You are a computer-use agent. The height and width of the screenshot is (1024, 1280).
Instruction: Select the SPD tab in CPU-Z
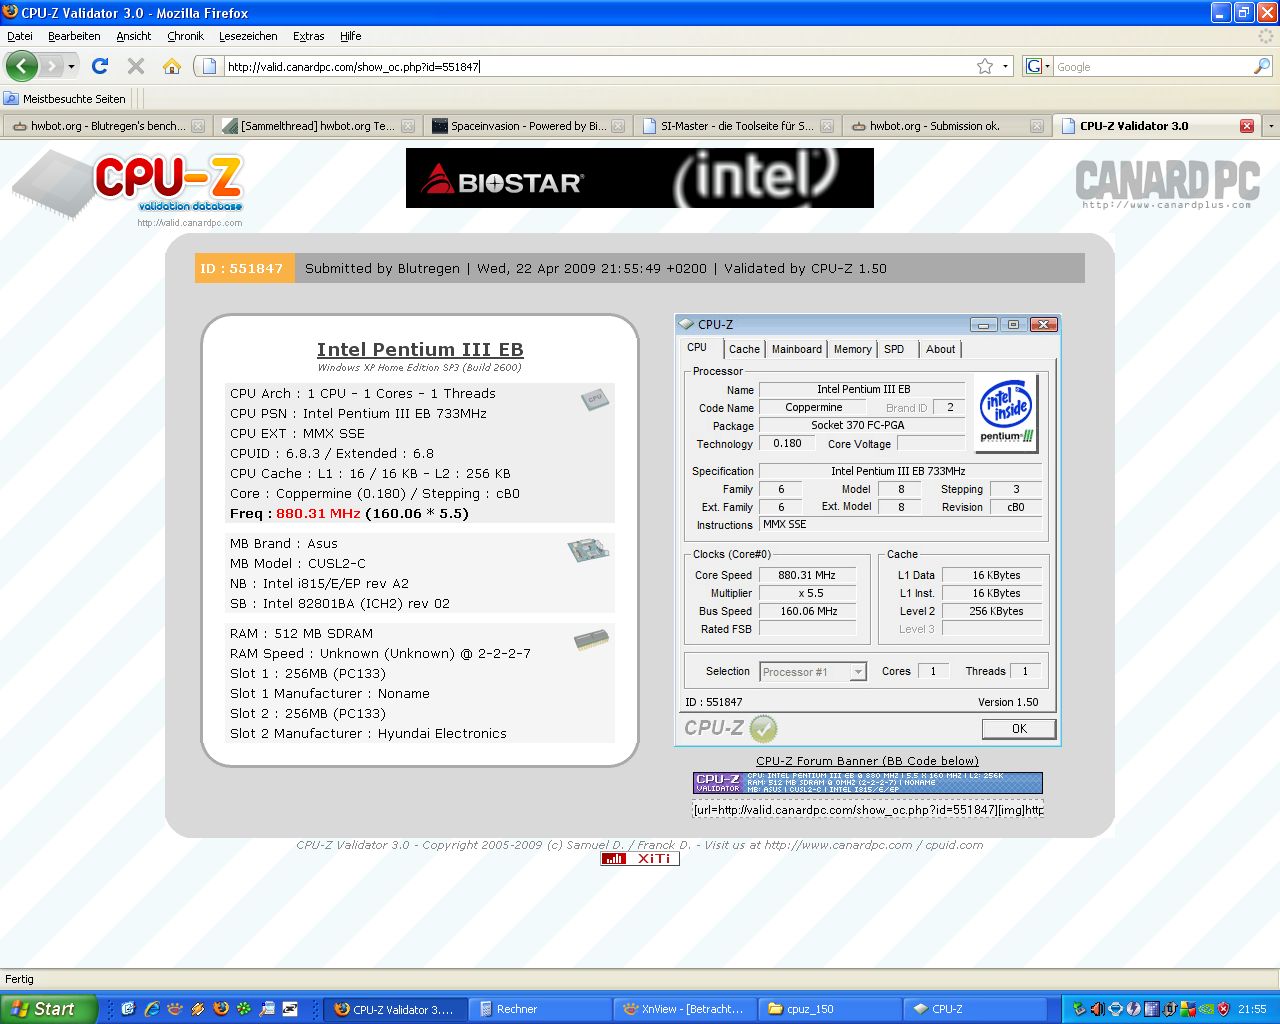pyautogui.click(x=894, y=349)
